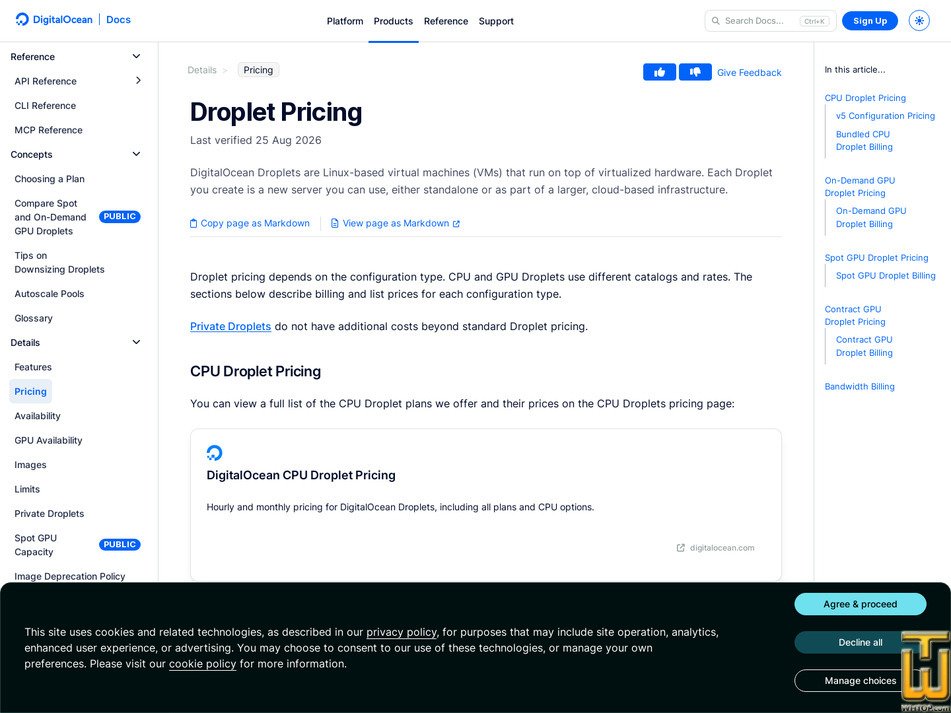Open the cookie policy link
Viewport: 951px width, 713px height.
tap(203, 663)
